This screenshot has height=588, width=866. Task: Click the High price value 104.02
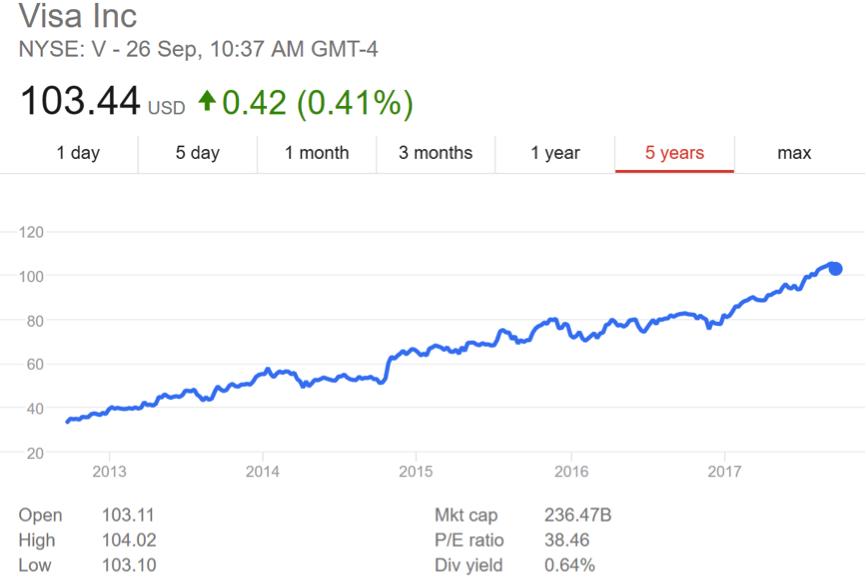tap(129, 541)
